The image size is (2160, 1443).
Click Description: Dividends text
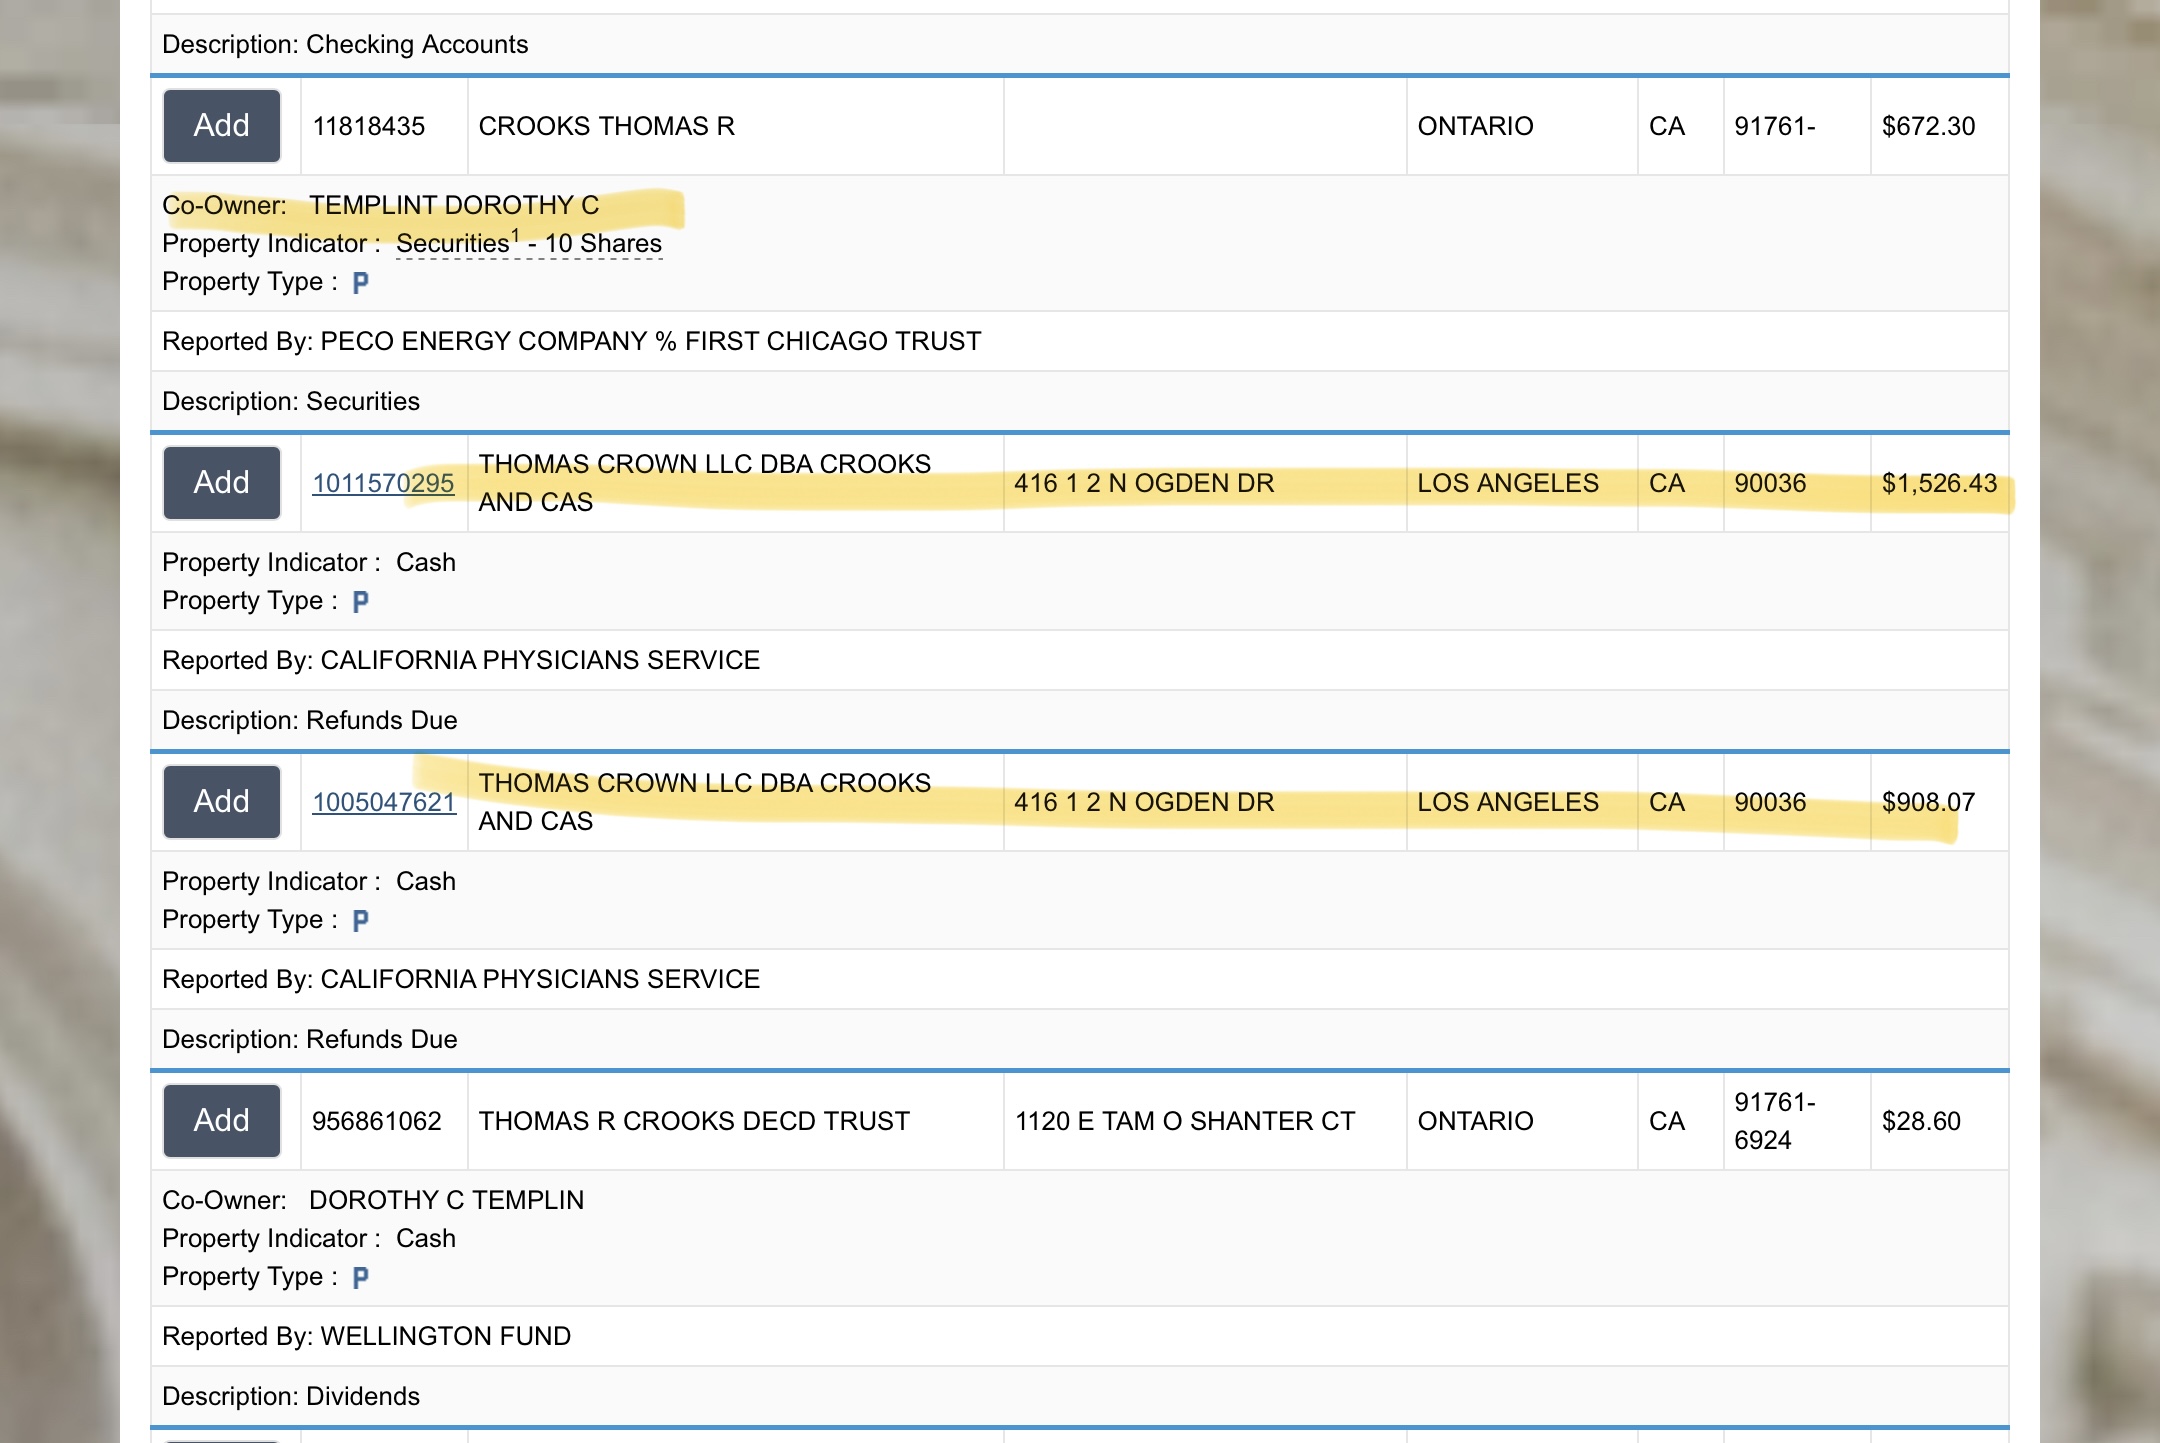[291, 1396]
